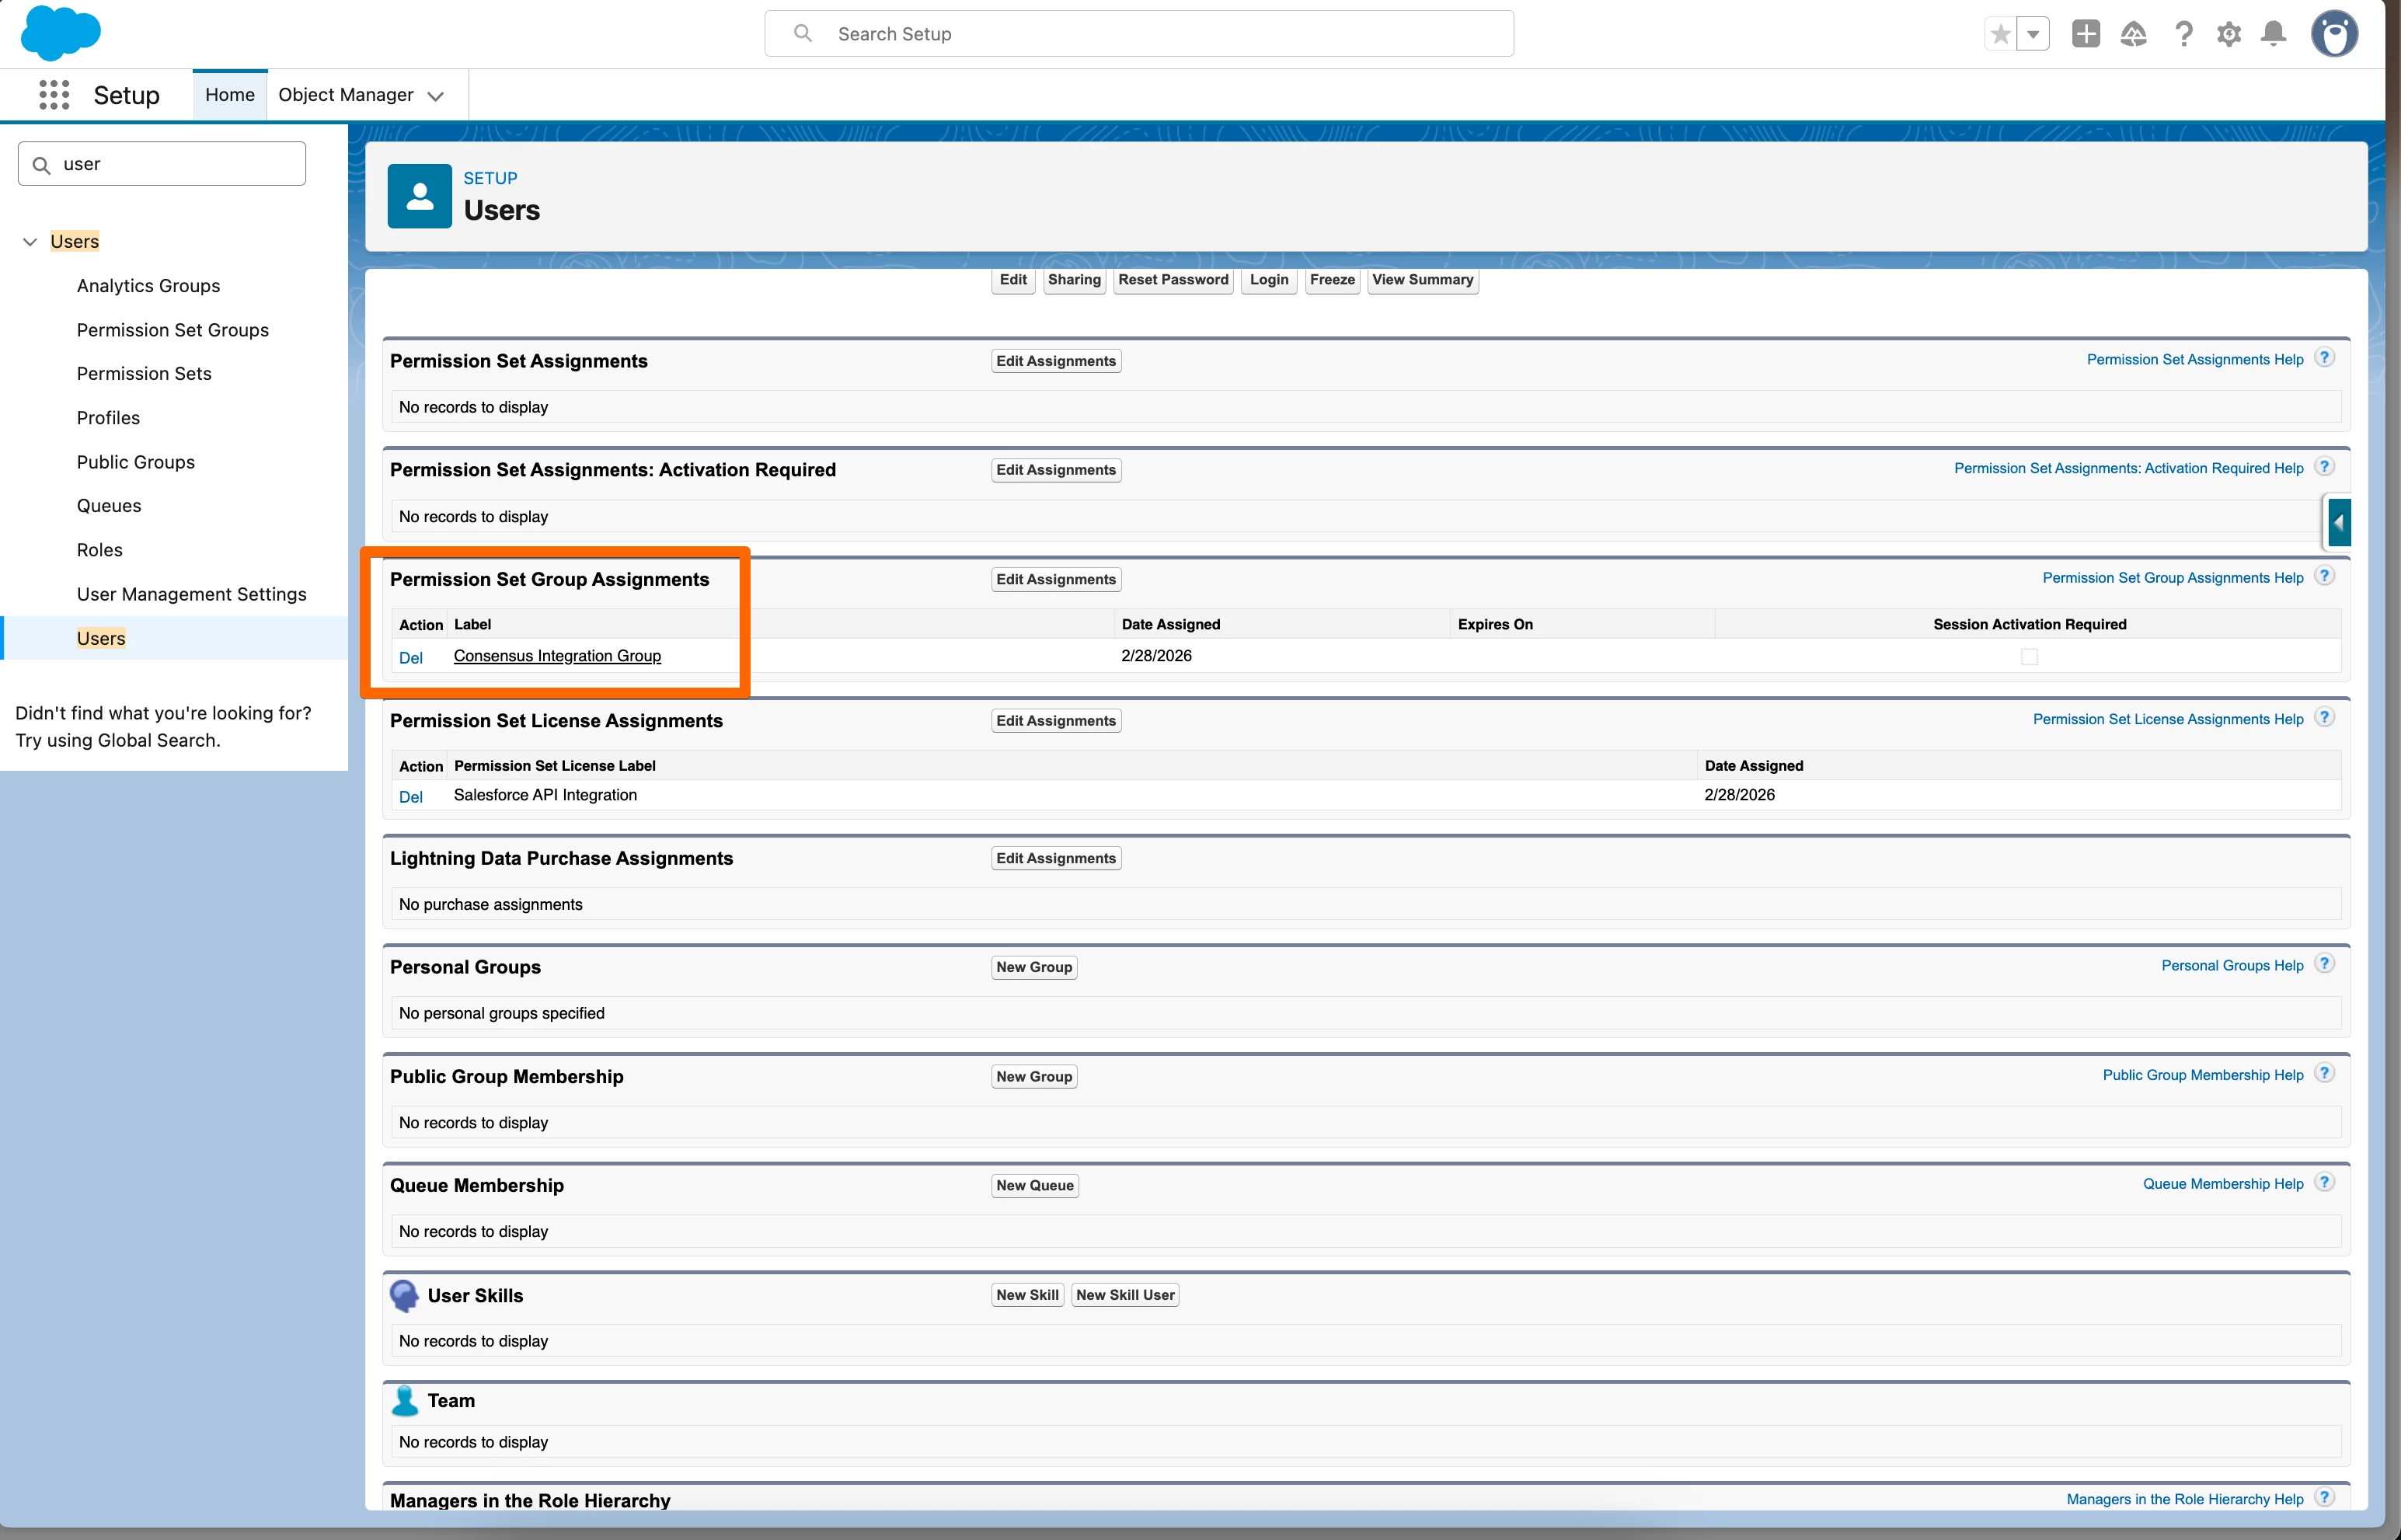2401x1540 pixels.
Task: Open the Trailhead guidance icon
Action: [2133, 35]
